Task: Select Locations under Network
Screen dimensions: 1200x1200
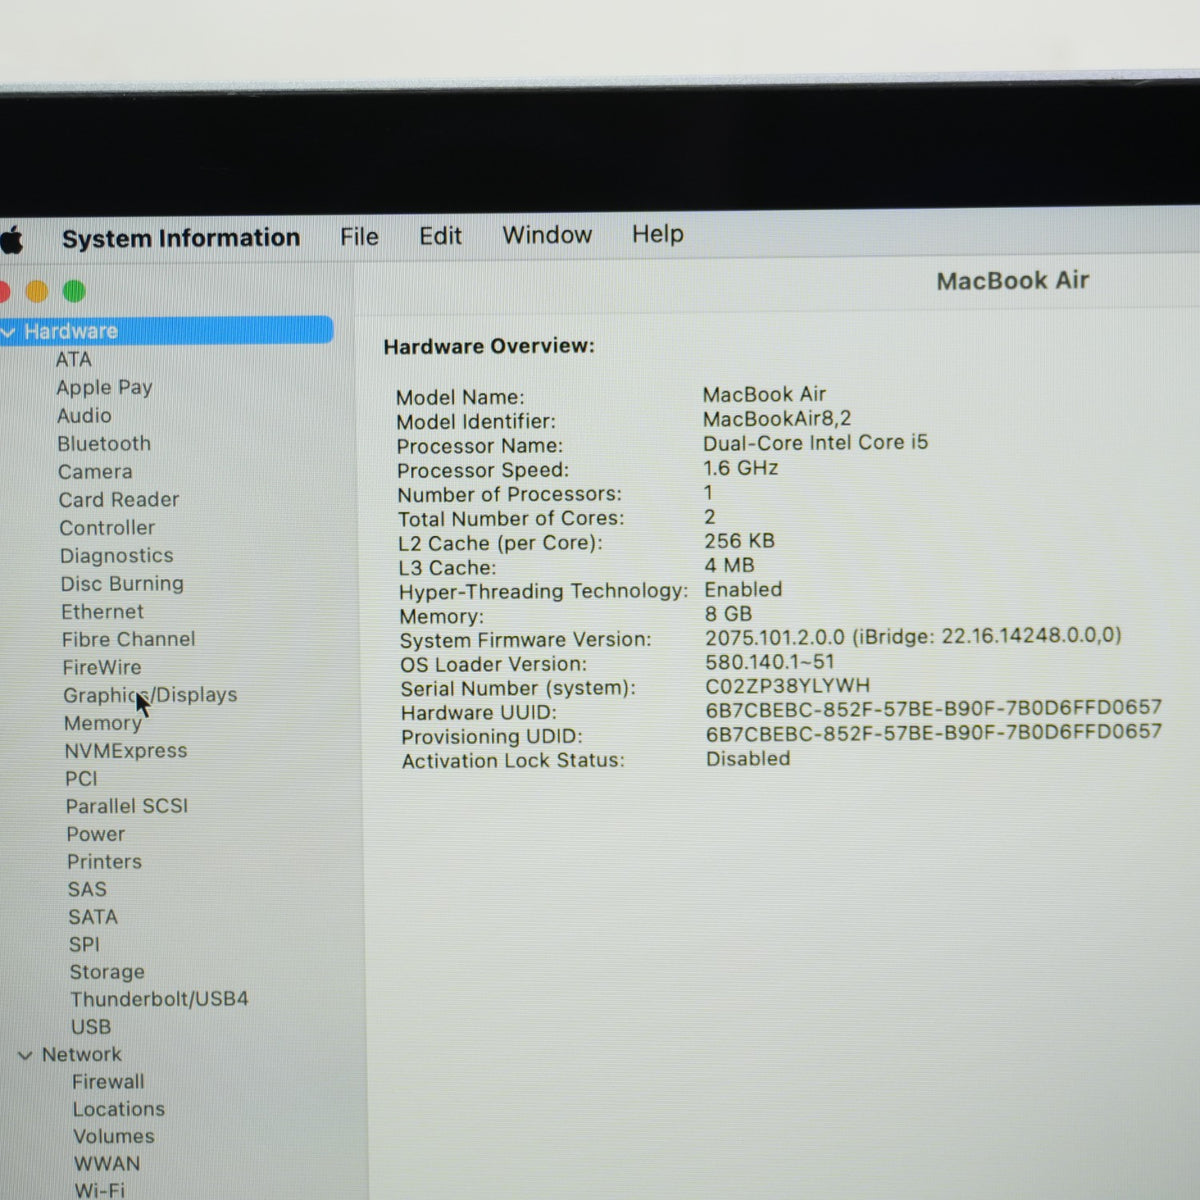Action: click(x=119, y=1109)
